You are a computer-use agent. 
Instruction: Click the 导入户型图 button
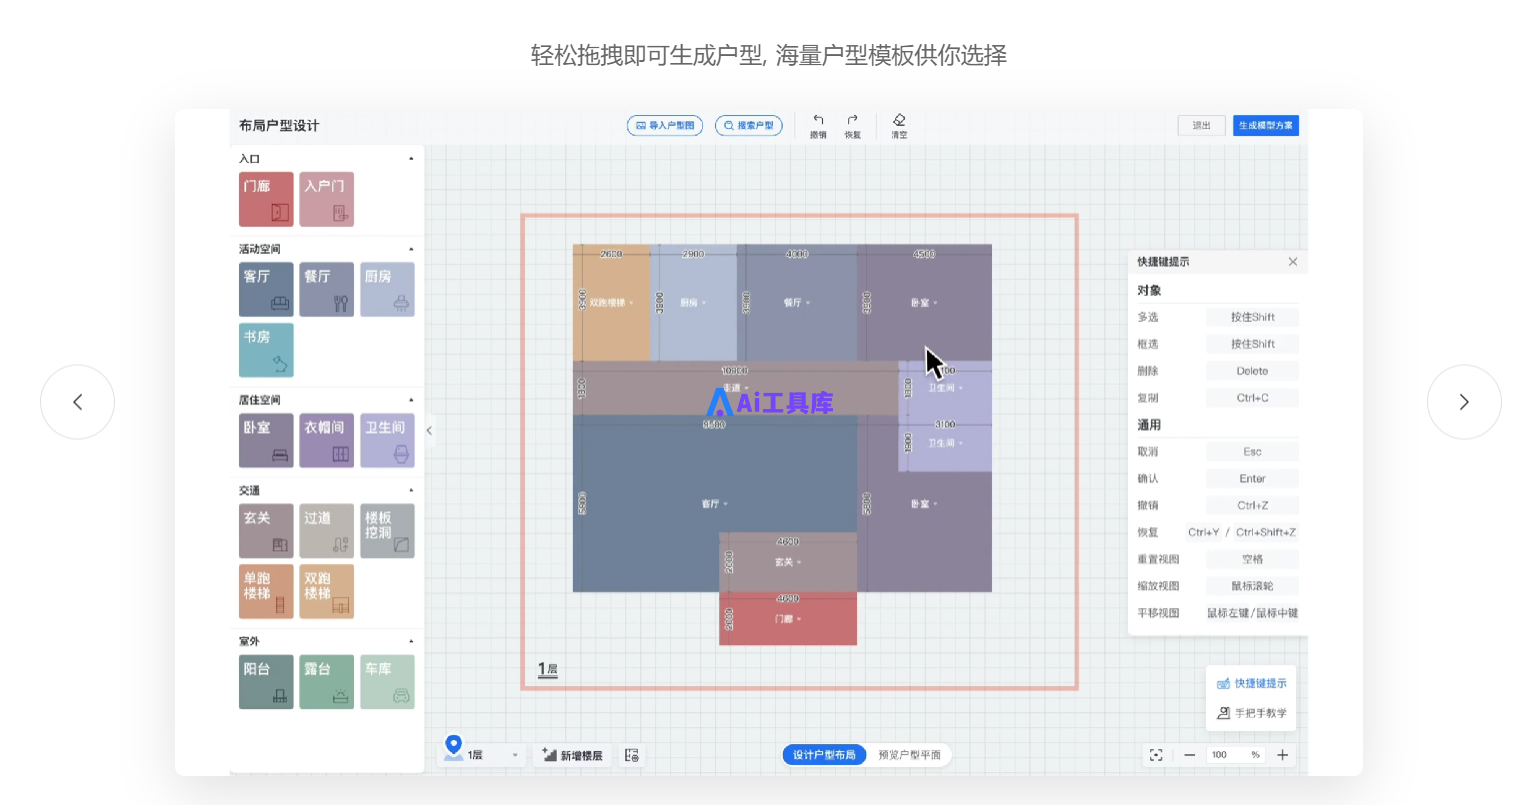pyautogui.click(x=665, y=125)
